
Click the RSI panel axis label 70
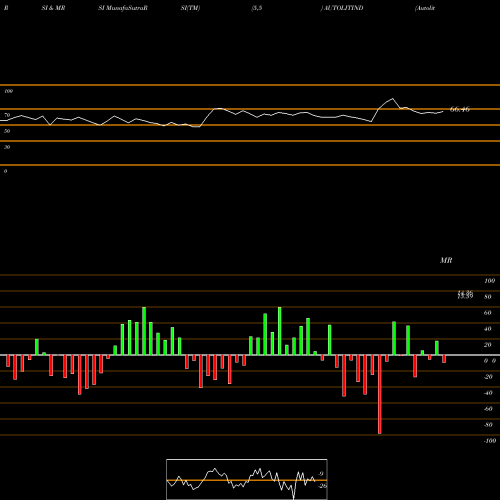tap(7, 115)
